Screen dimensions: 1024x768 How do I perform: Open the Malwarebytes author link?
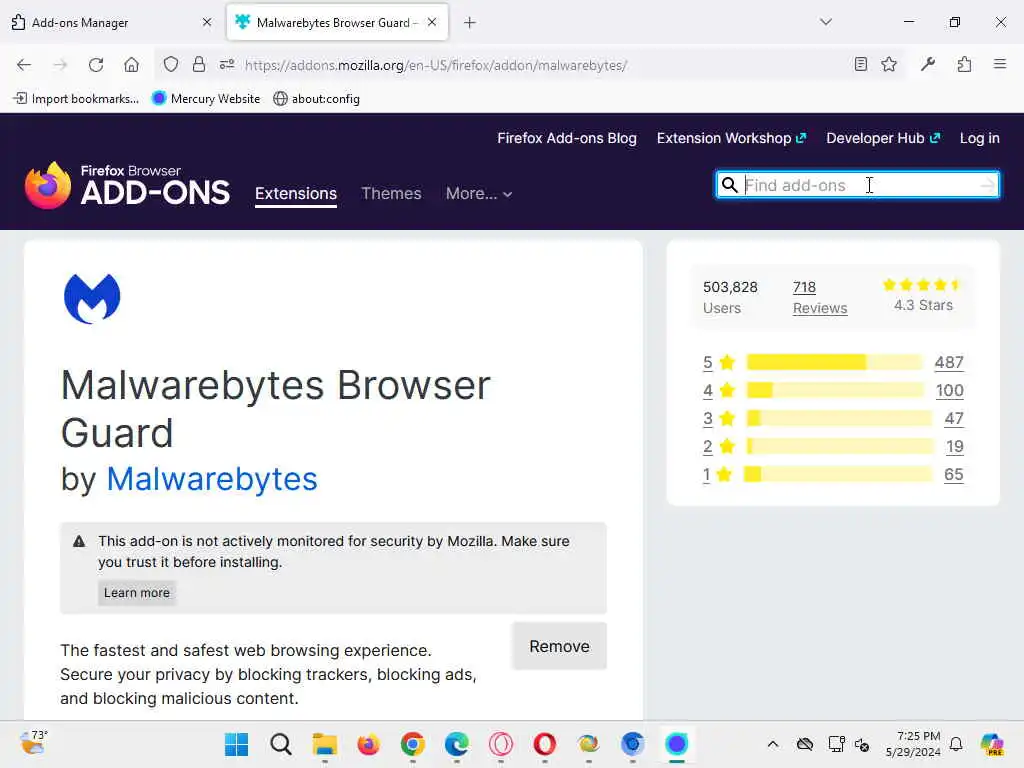pos(212,479)
